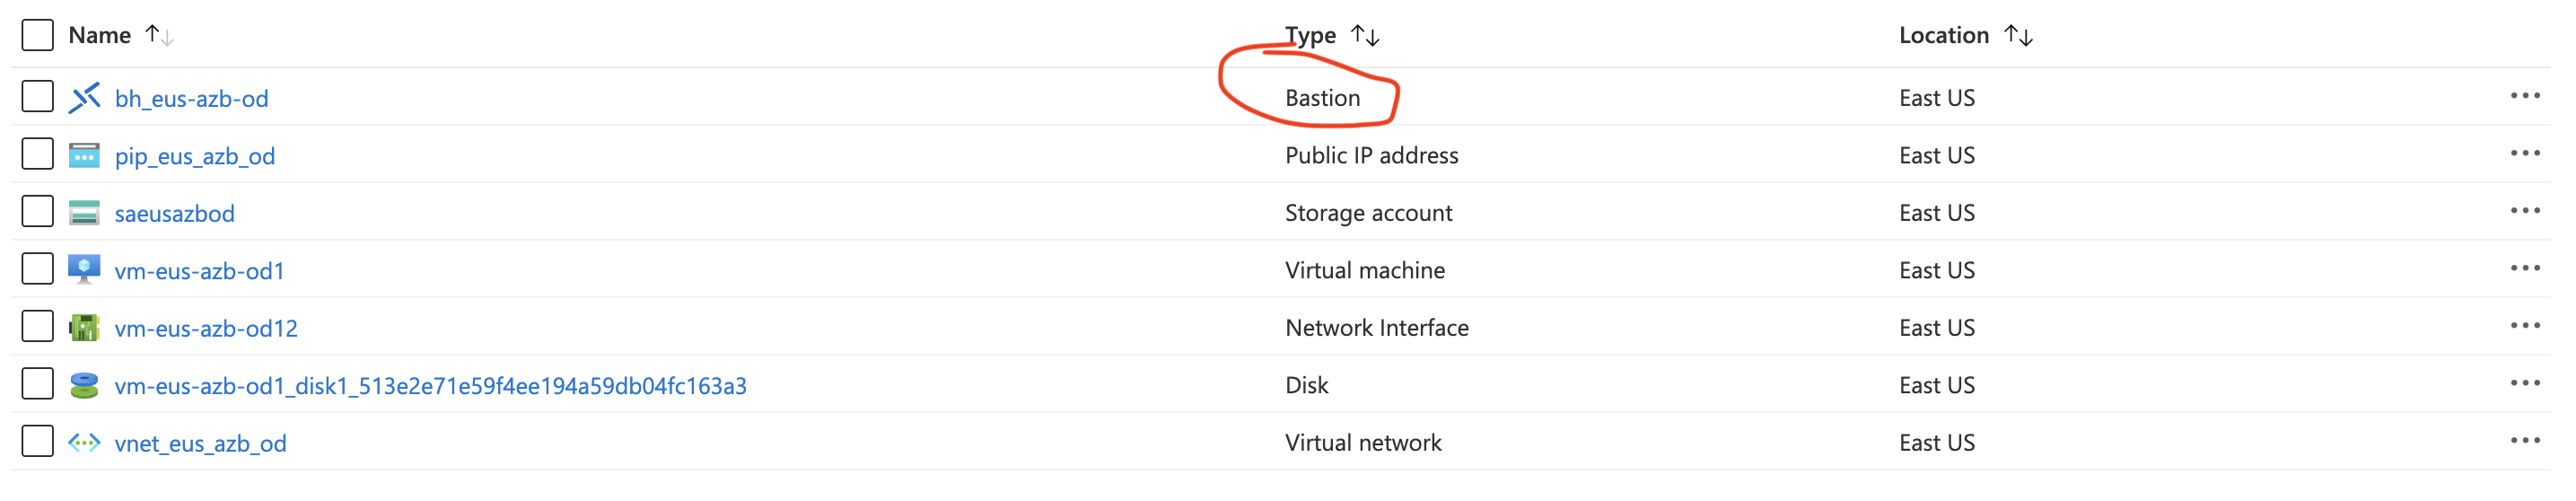
Task: Check the box for saeusazbod row
Action: 37,212
